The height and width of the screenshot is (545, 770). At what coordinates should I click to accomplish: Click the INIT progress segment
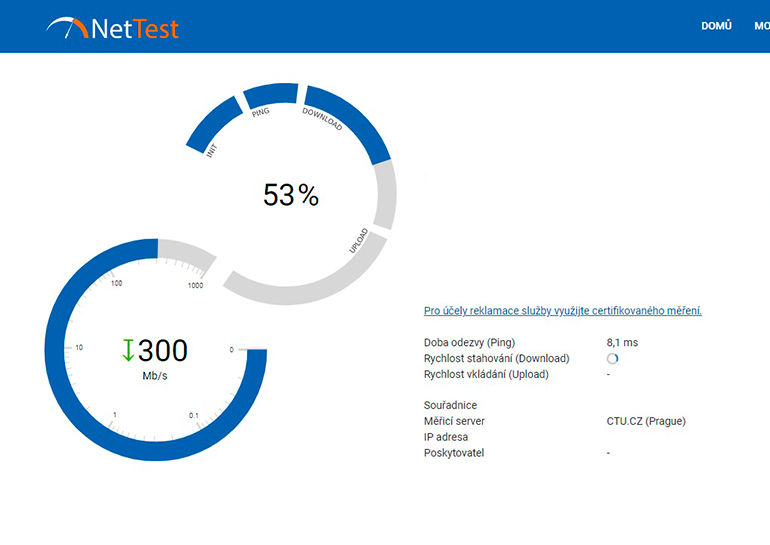[213, 125]
